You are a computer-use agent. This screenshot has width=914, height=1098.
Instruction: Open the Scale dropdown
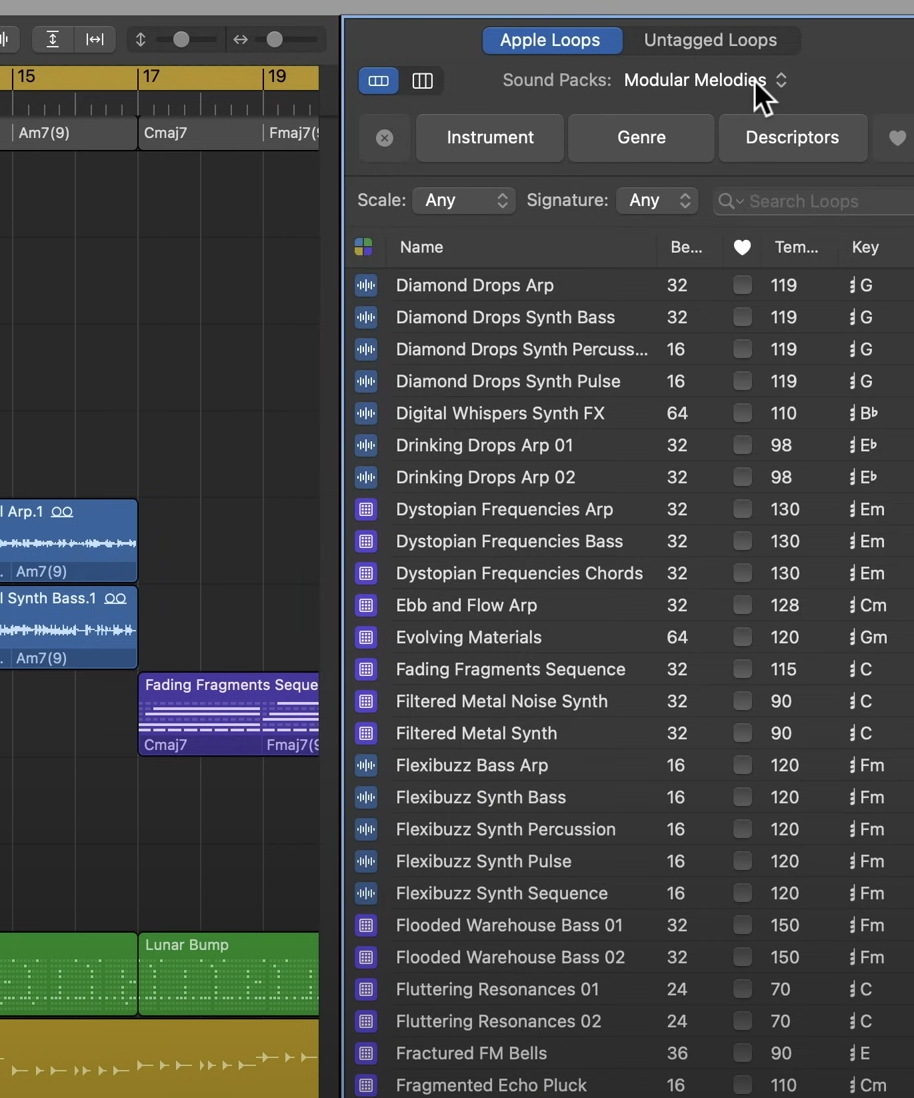[x=464, y=201]
